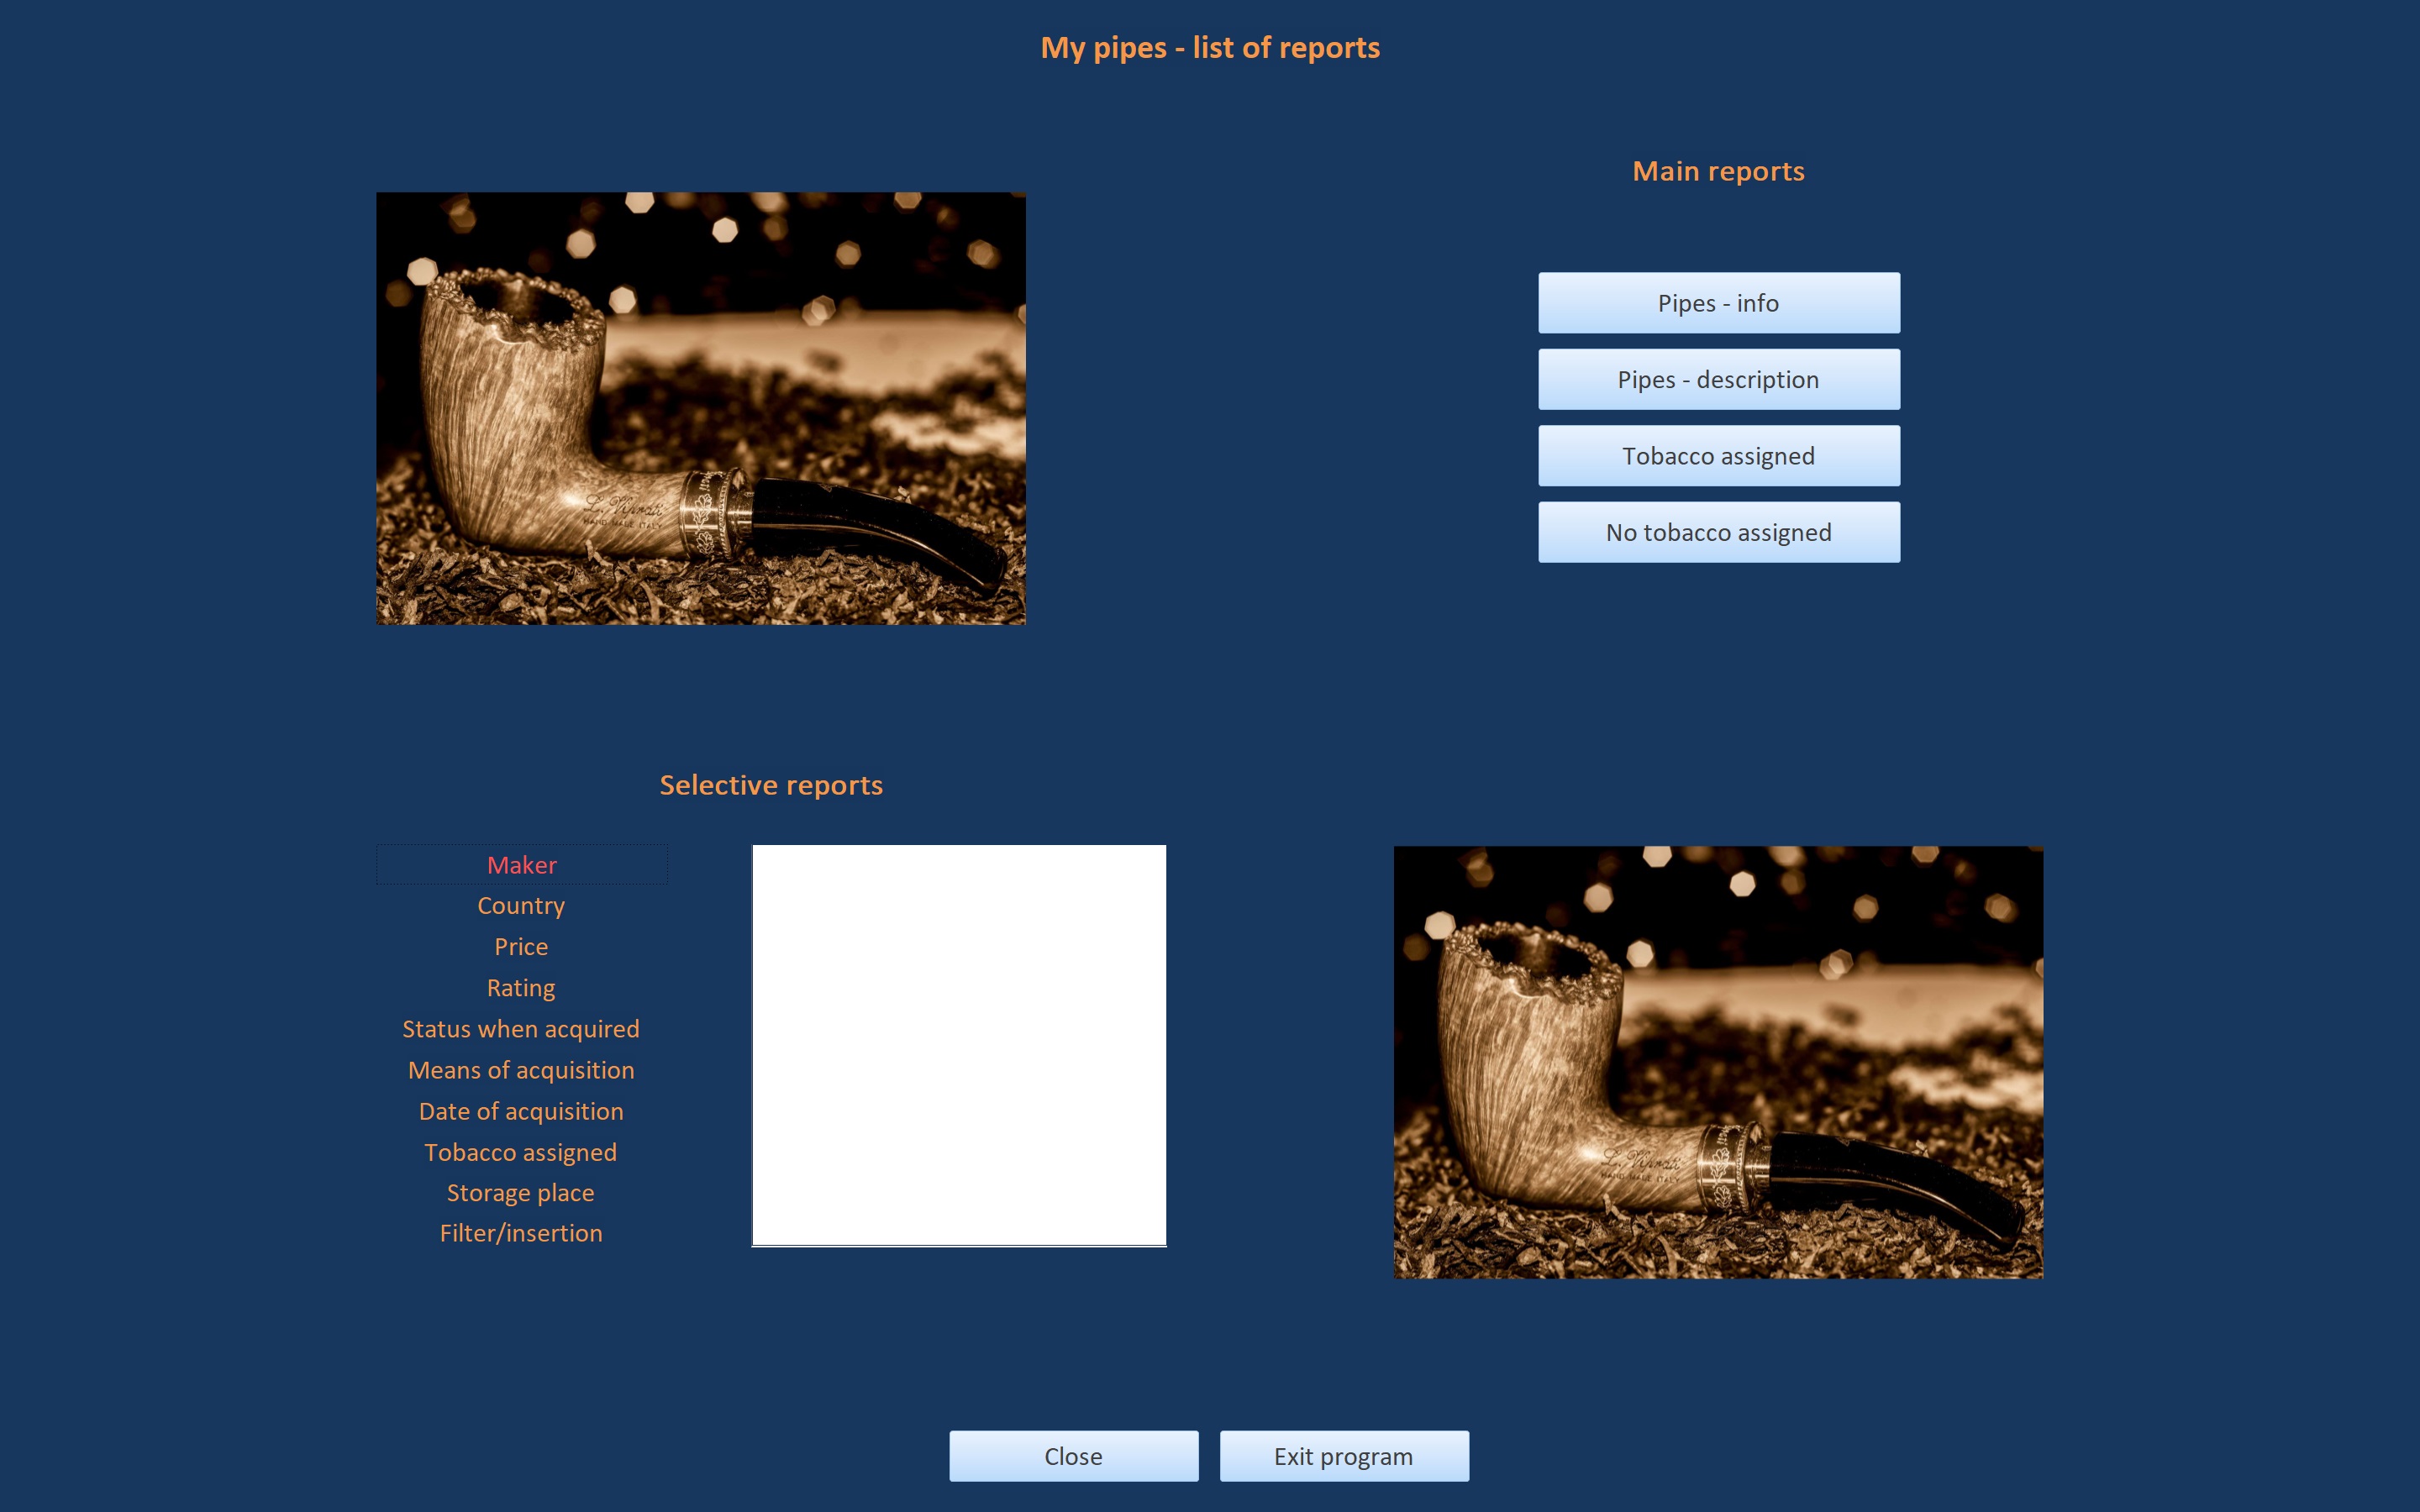Exit the pipe management program
The height and width of the screenshot is (1512, 2420).
click(1344, 1457)
